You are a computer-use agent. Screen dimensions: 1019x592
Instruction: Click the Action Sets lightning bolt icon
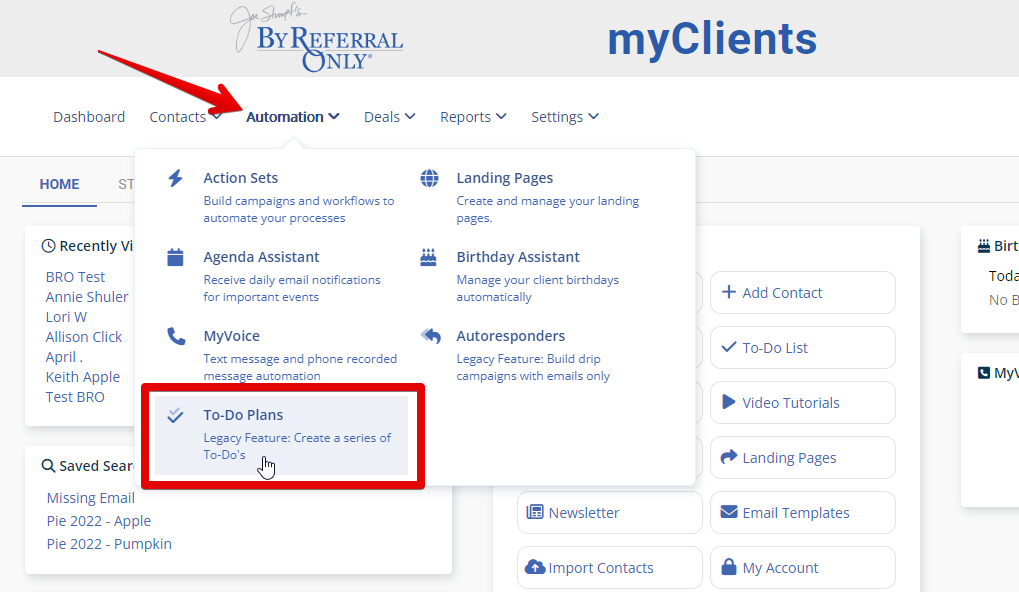click(x=175, y=178)
